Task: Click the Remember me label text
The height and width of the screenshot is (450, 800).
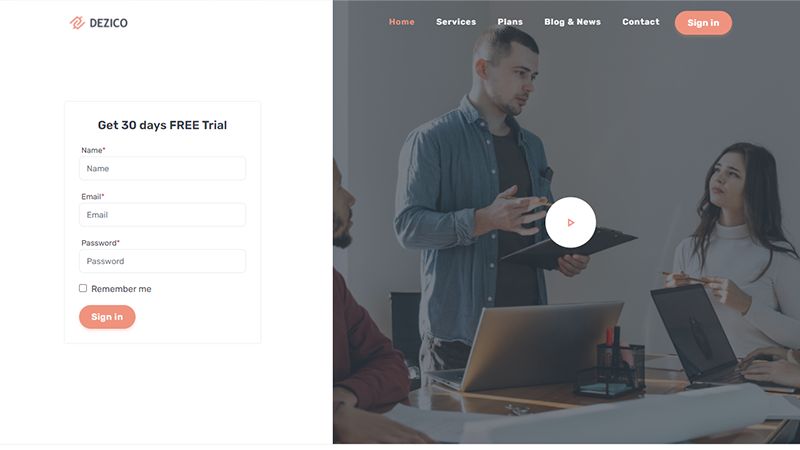Action: tap(121, 289)
